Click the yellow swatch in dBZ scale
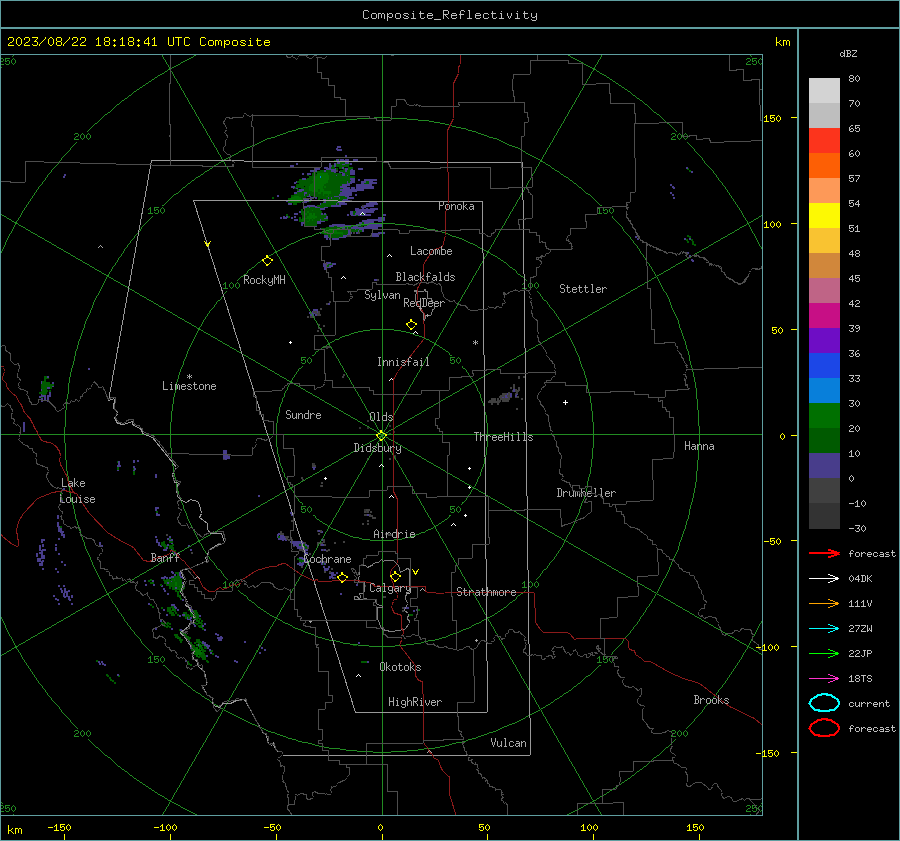 824,216
